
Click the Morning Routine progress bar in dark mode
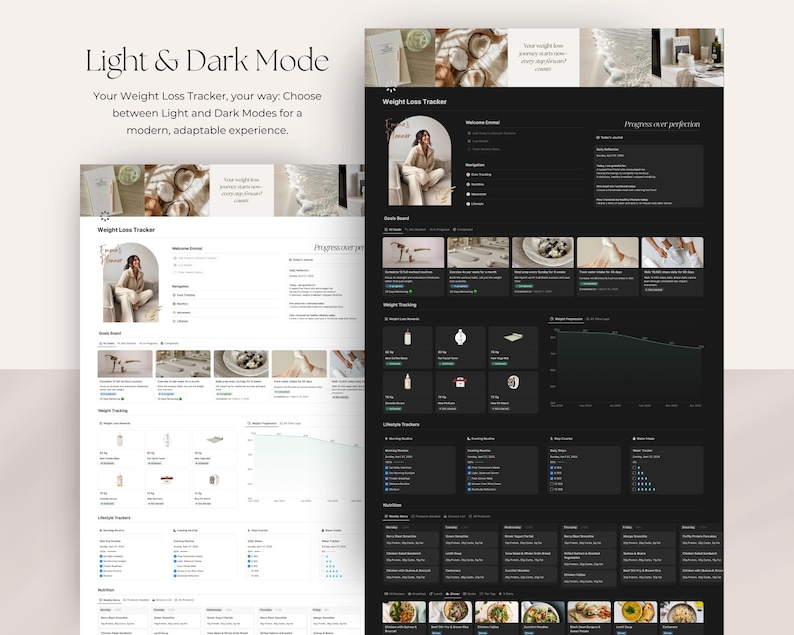pyautogui.click(x=399, y=462)
